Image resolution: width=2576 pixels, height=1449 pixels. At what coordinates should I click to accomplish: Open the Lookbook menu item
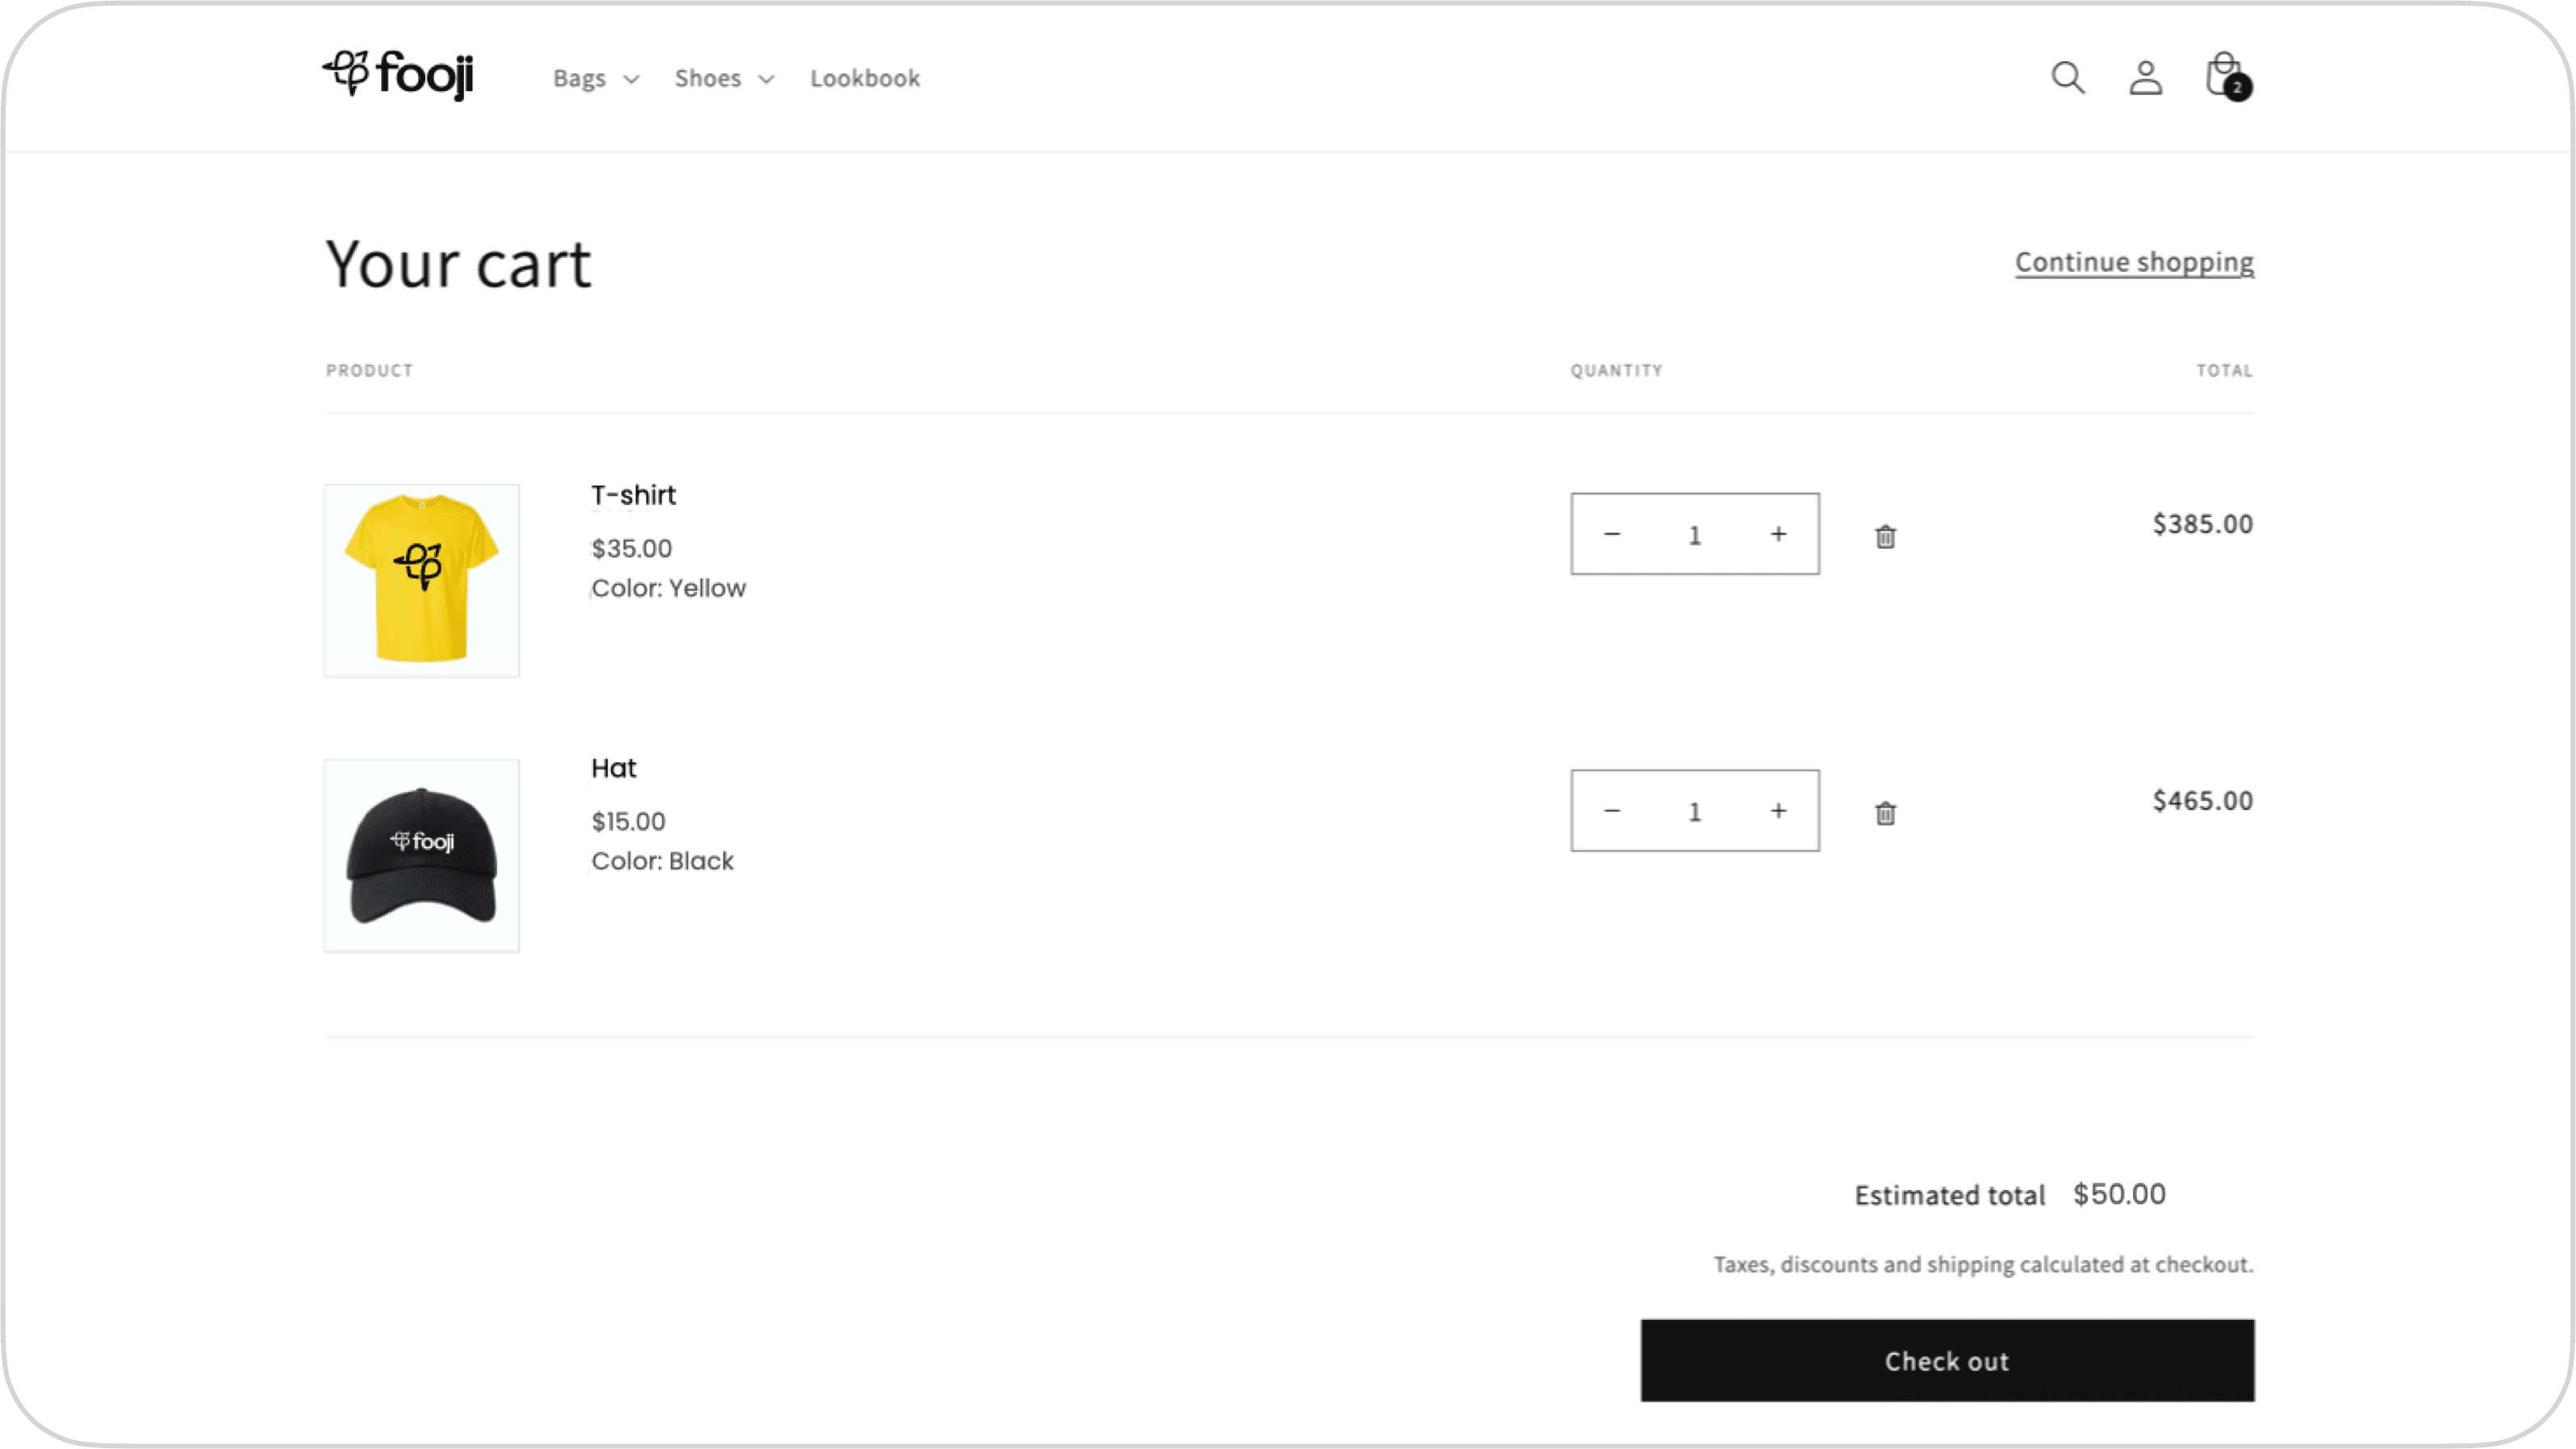click(x=865, y=78)
